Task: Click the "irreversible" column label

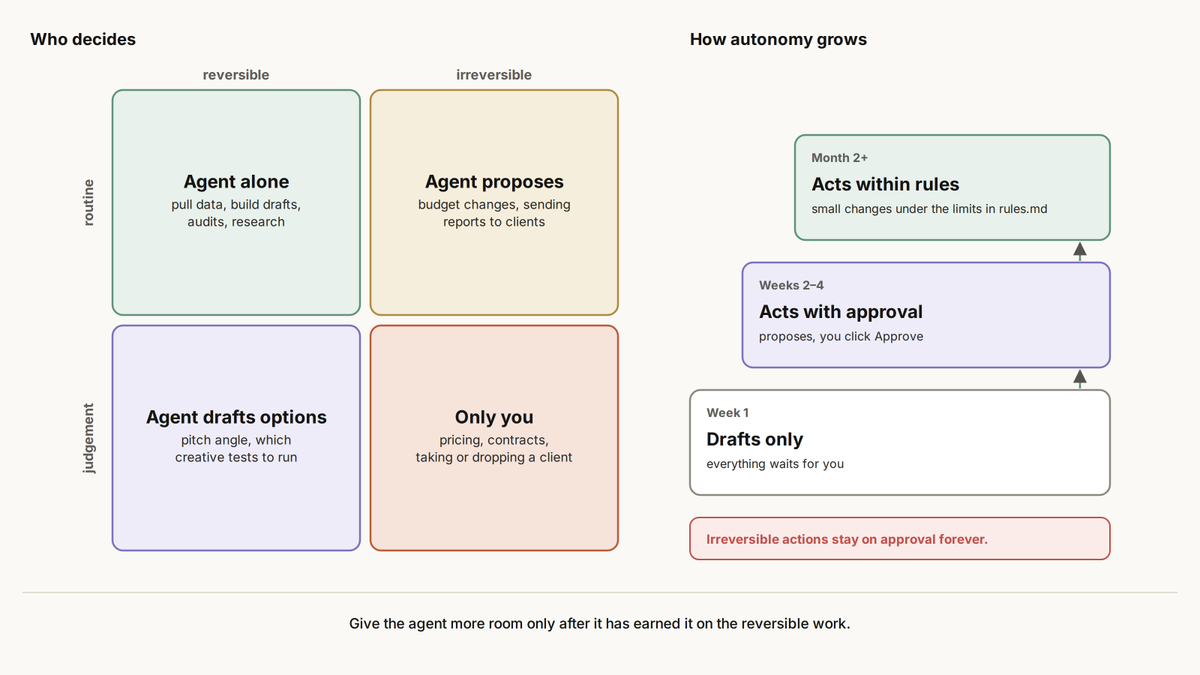Action: click(494, 75)
